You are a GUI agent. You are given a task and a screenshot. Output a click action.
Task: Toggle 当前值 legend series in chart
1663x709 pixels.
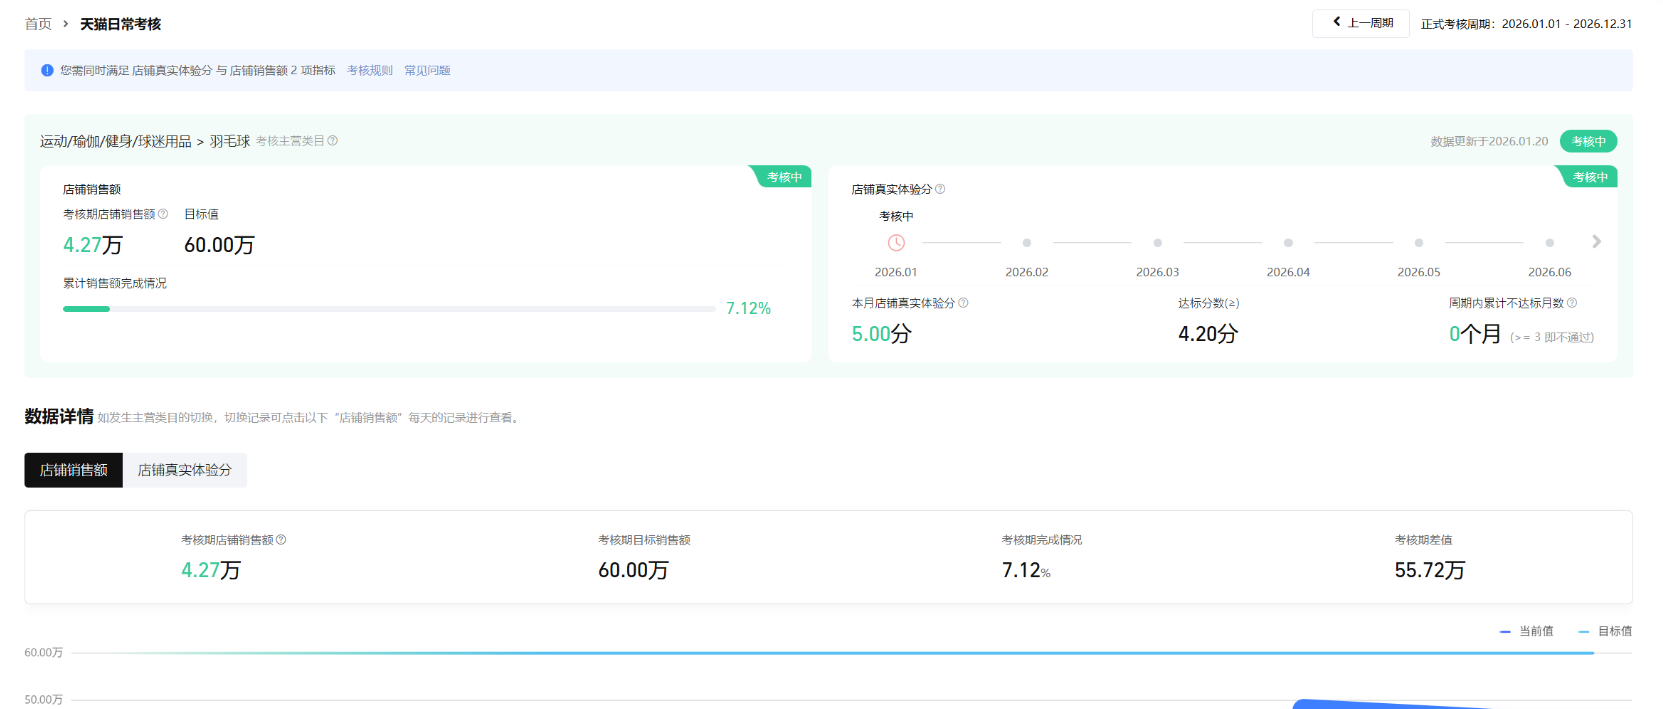point(1527,631)
